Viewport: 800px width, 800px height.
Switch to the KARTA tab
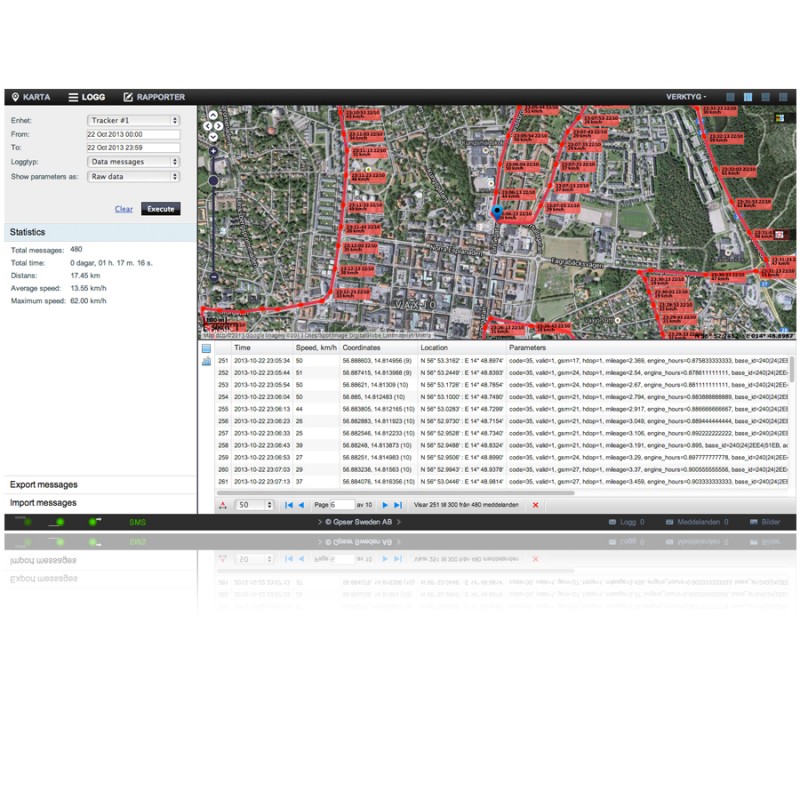(x=29, y=97)
